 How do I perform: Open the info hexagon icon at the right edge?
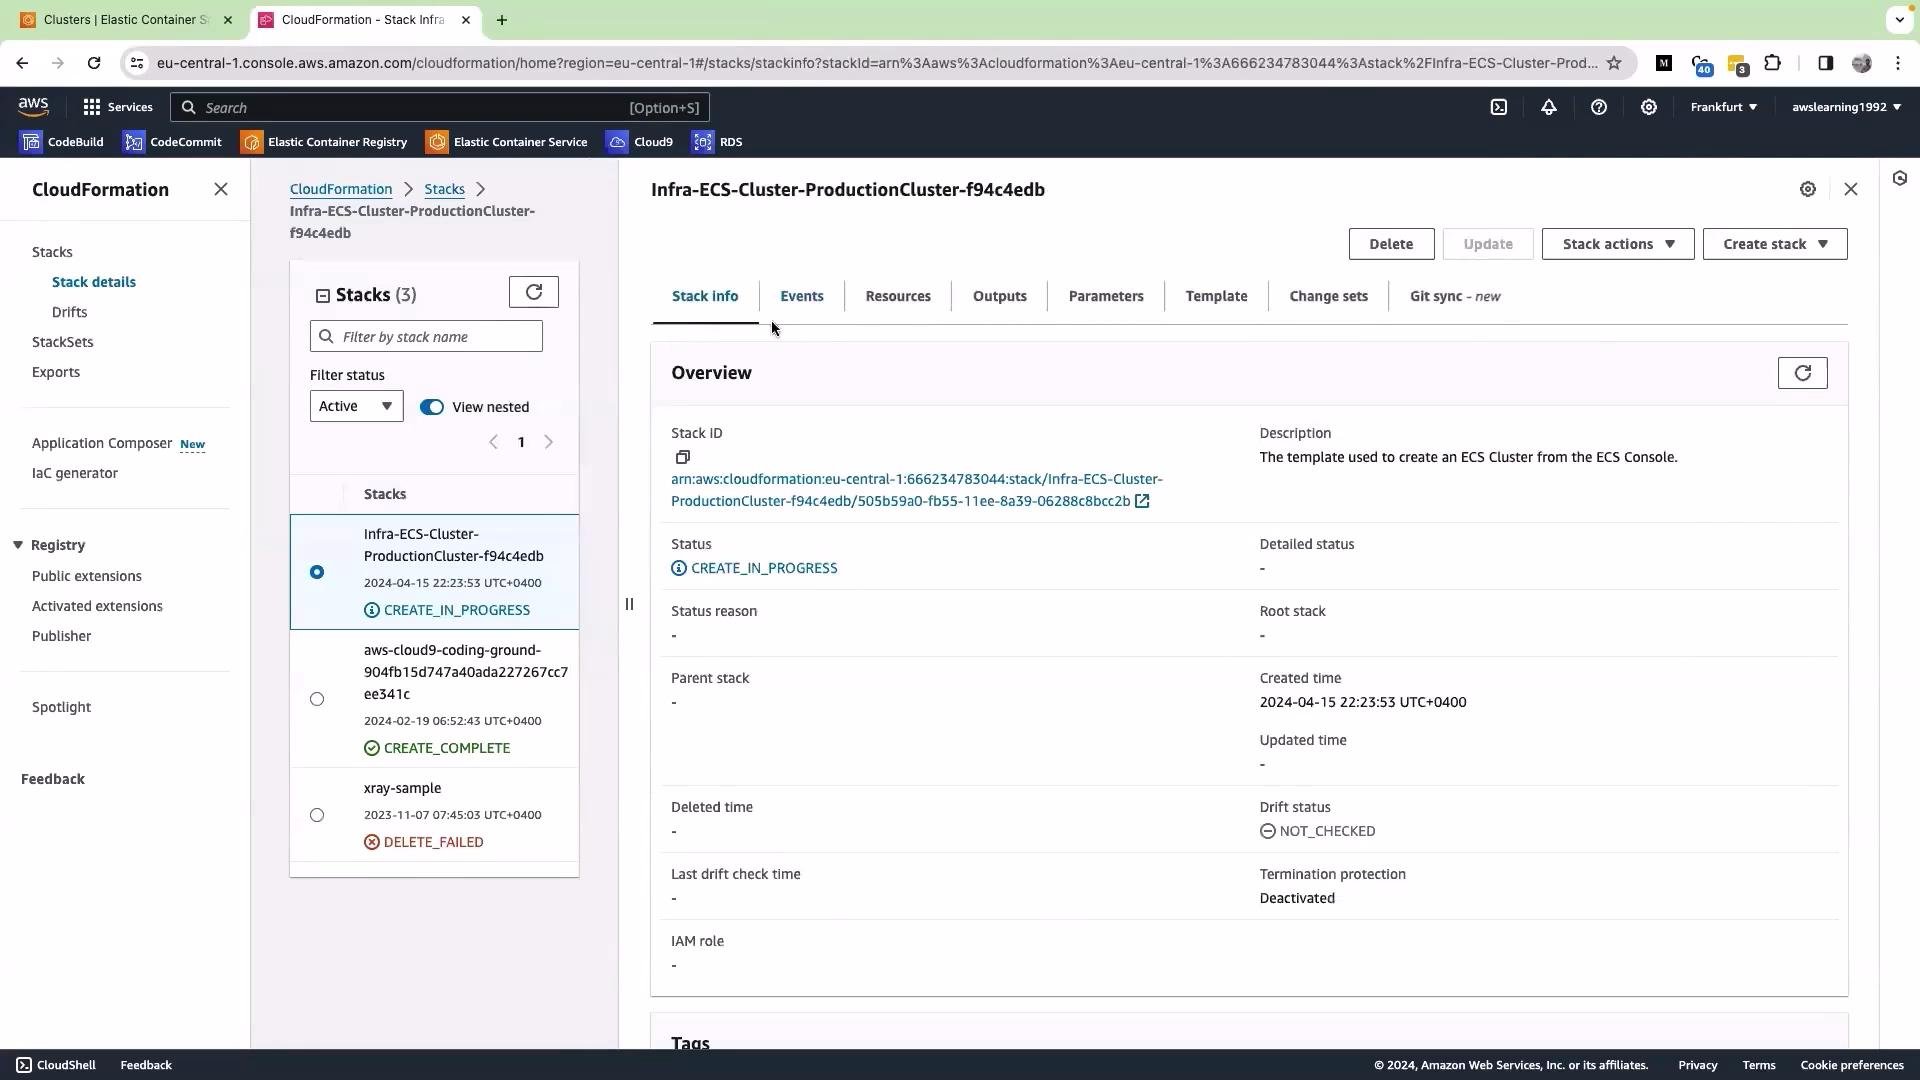tap(1900, 178)
